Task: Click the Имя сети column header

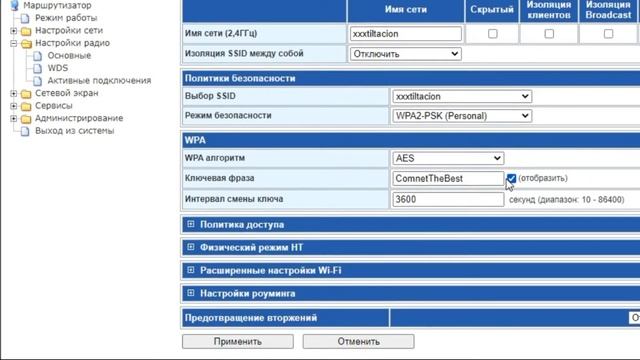Action: tap(406, 10)
